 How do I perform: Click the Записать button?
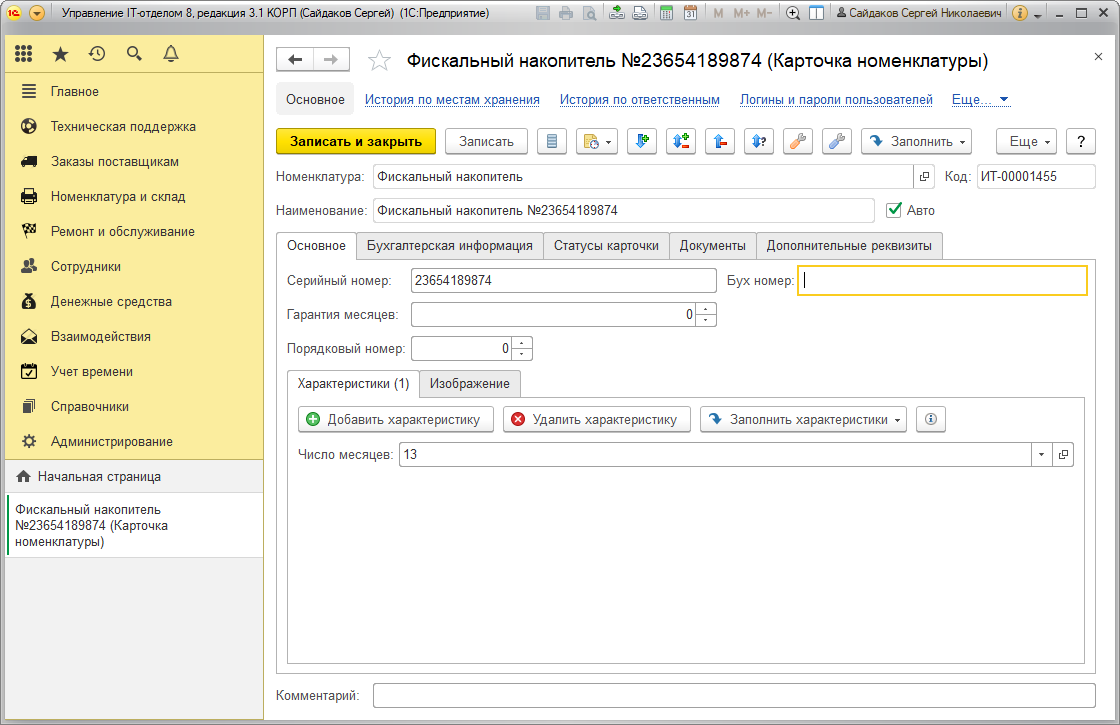click(486, 141)
